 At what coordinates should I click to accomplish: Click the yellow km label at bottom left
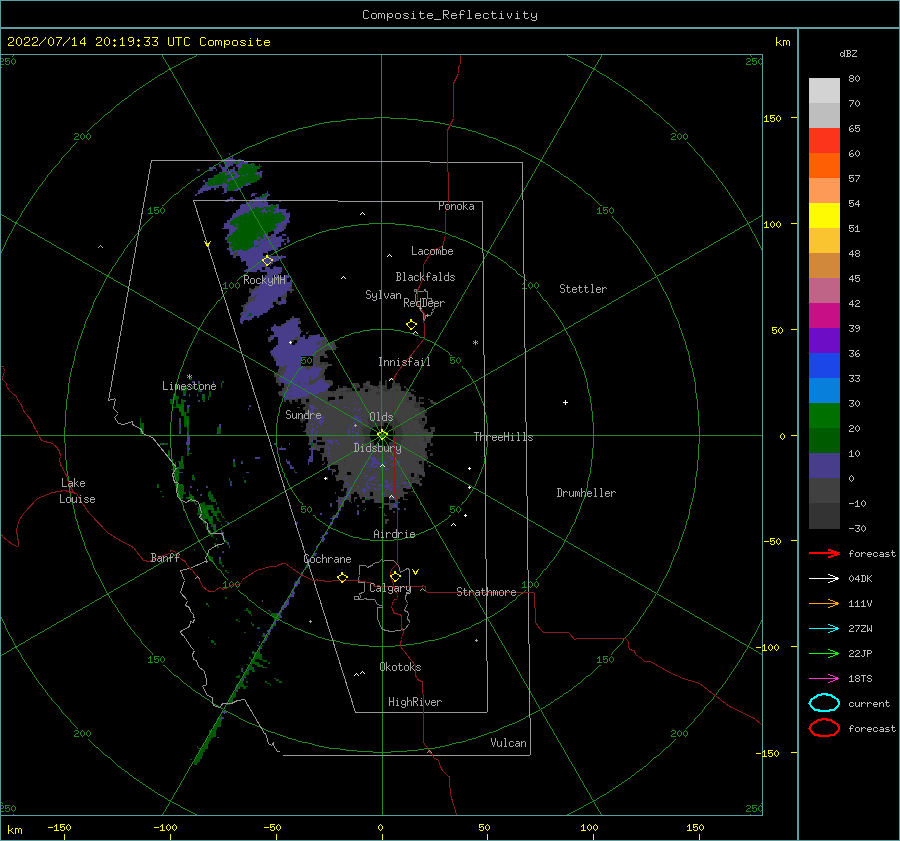(x=14, y=830)
